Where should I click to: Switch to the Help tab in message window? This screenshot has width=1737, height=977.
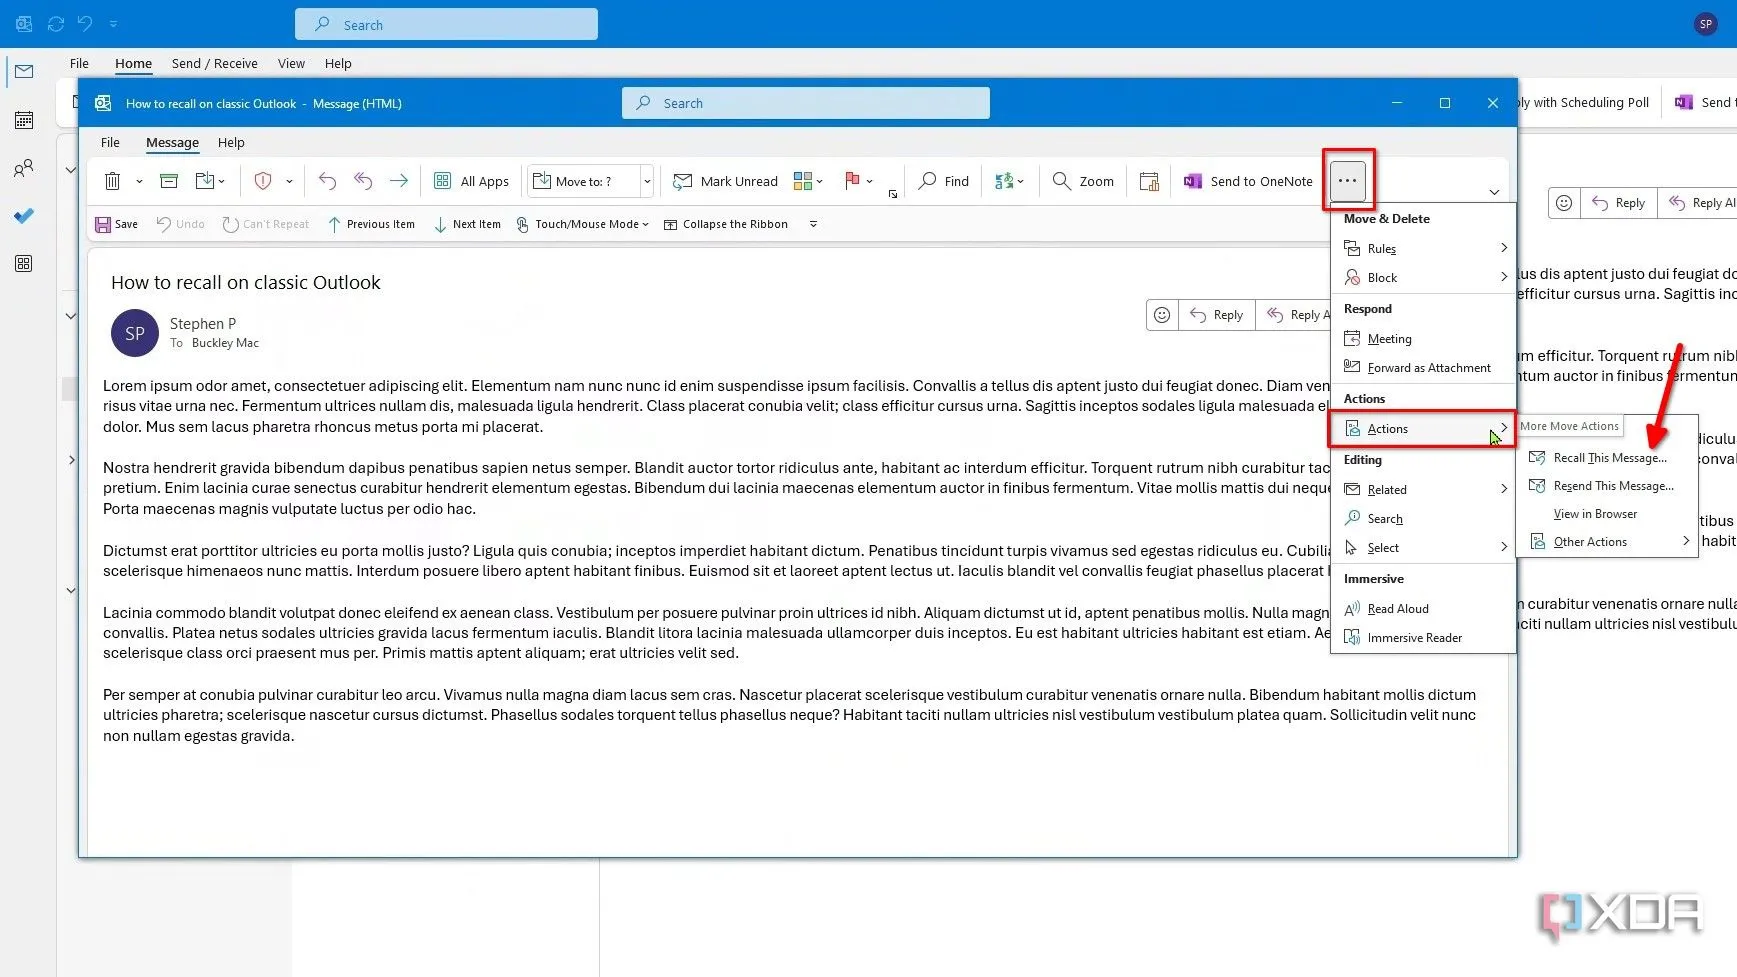[231, 142]
